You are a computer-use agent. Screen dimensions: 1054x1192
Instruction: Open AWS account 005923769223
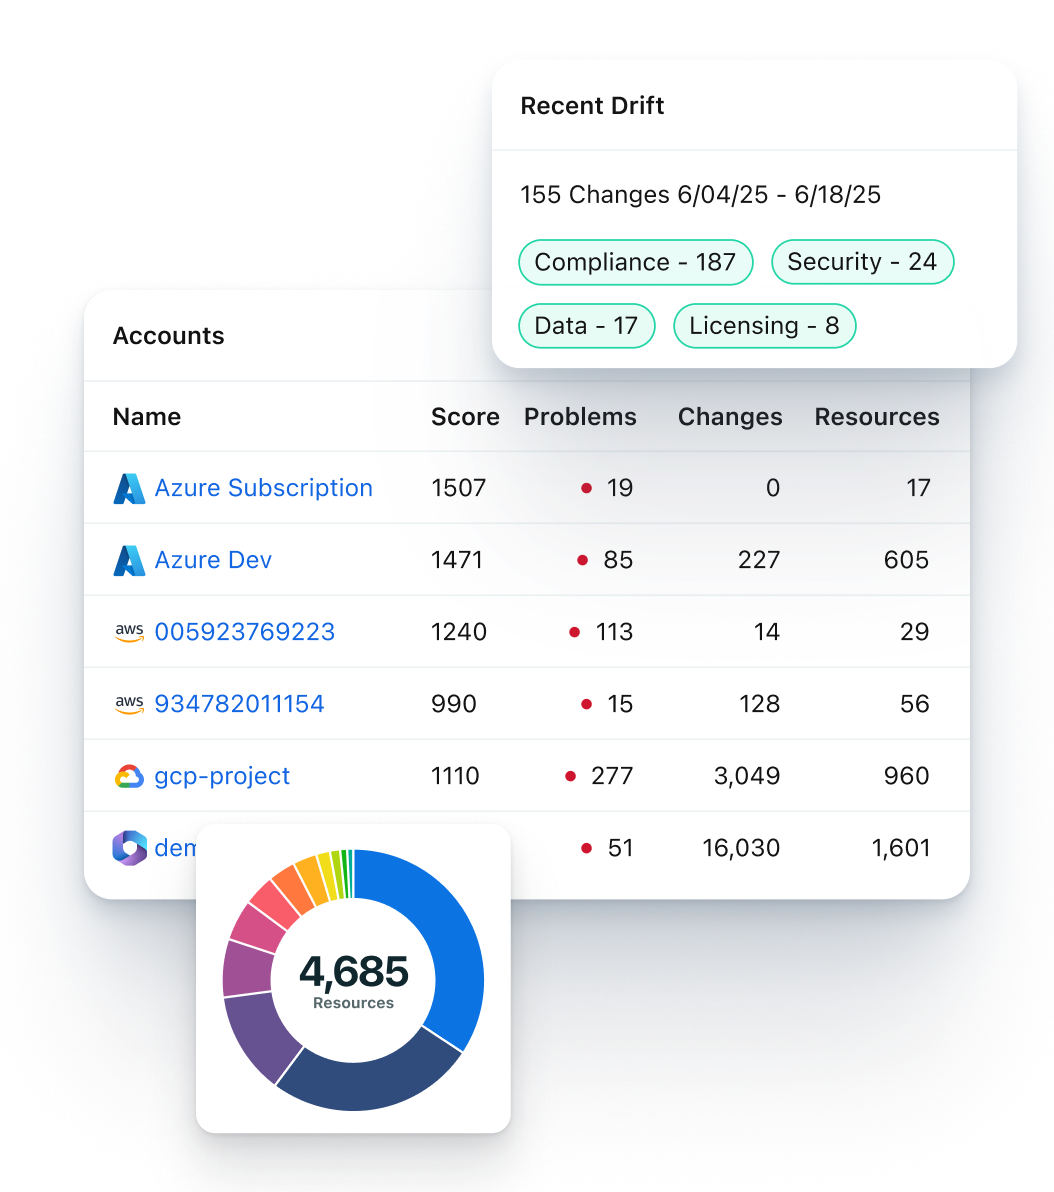coord(244,632)
